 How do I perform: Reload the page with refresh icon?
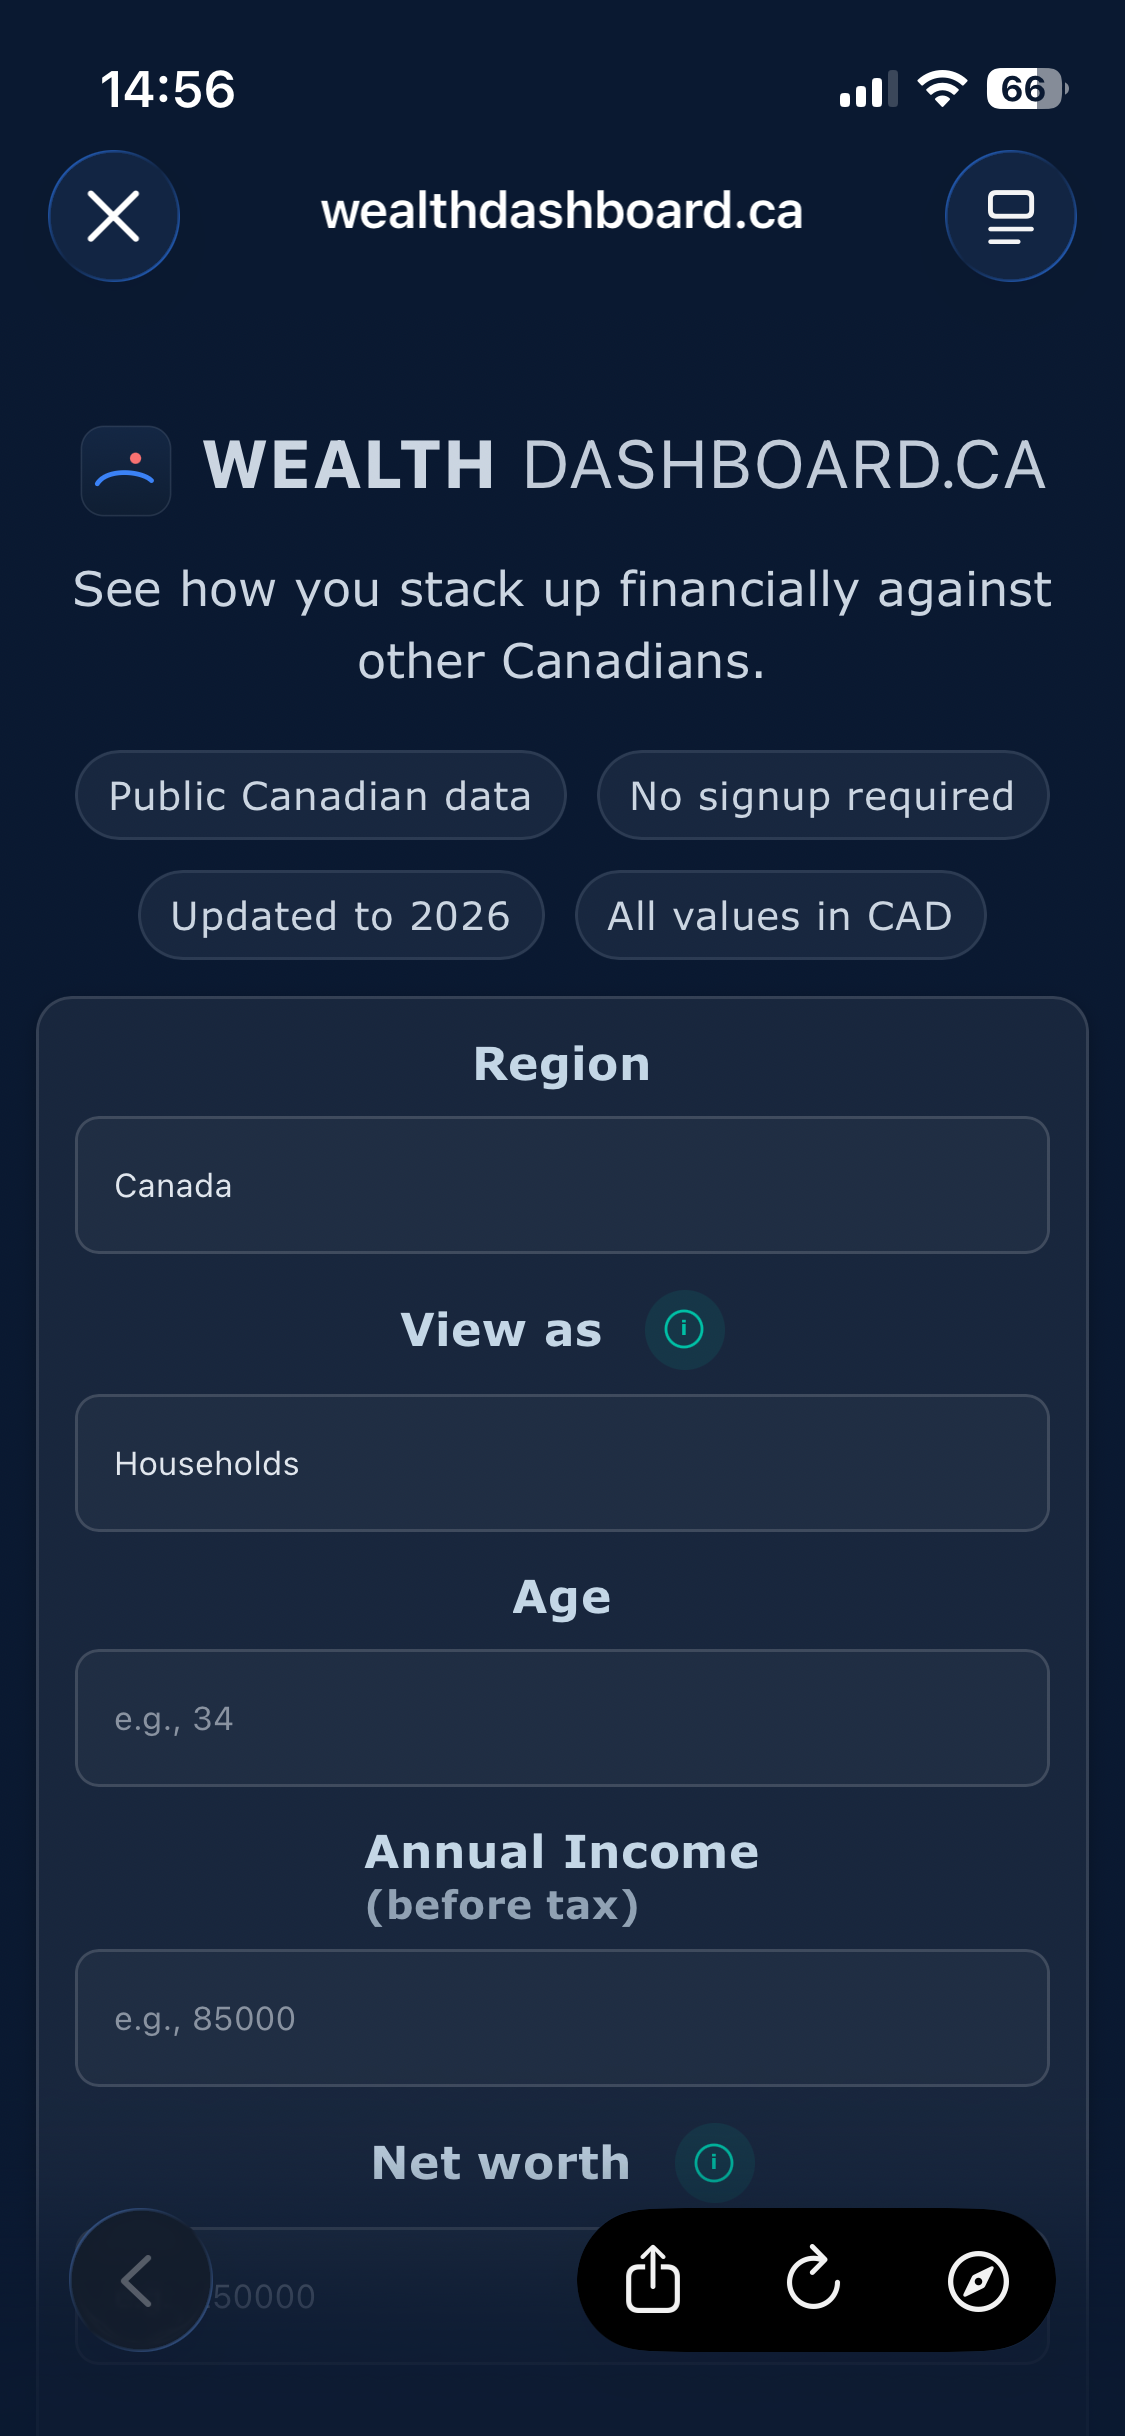pyautogui.click(x=813, y=2280)
